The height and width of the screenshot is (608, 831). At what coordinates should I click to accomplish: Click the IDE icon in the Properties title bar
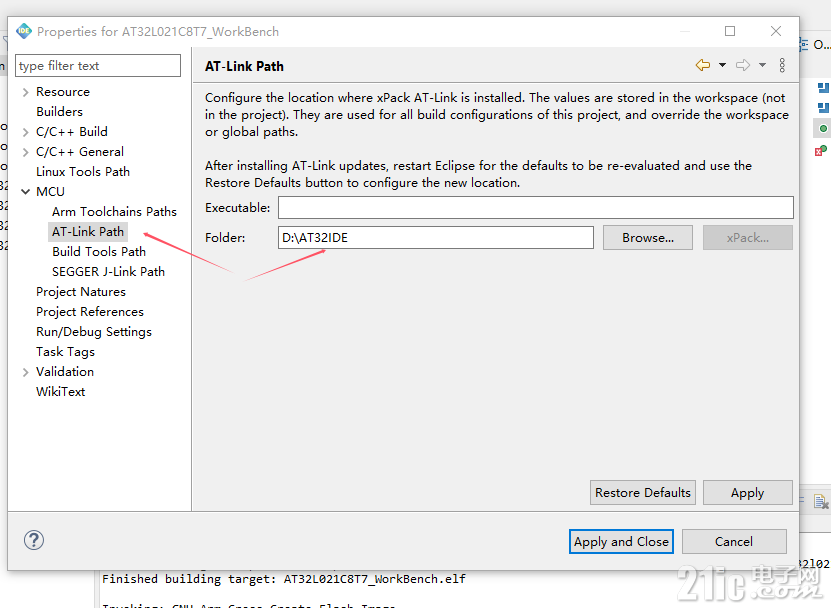click(24, 31)
